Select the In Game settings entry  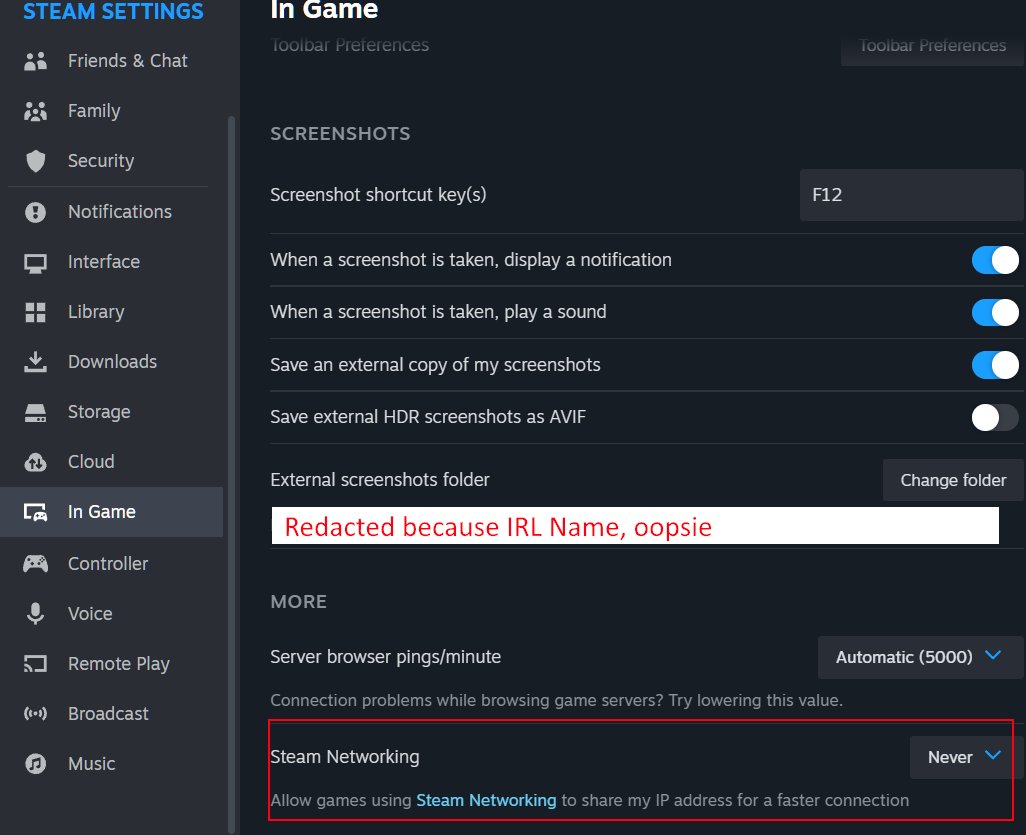click(111, 512)
